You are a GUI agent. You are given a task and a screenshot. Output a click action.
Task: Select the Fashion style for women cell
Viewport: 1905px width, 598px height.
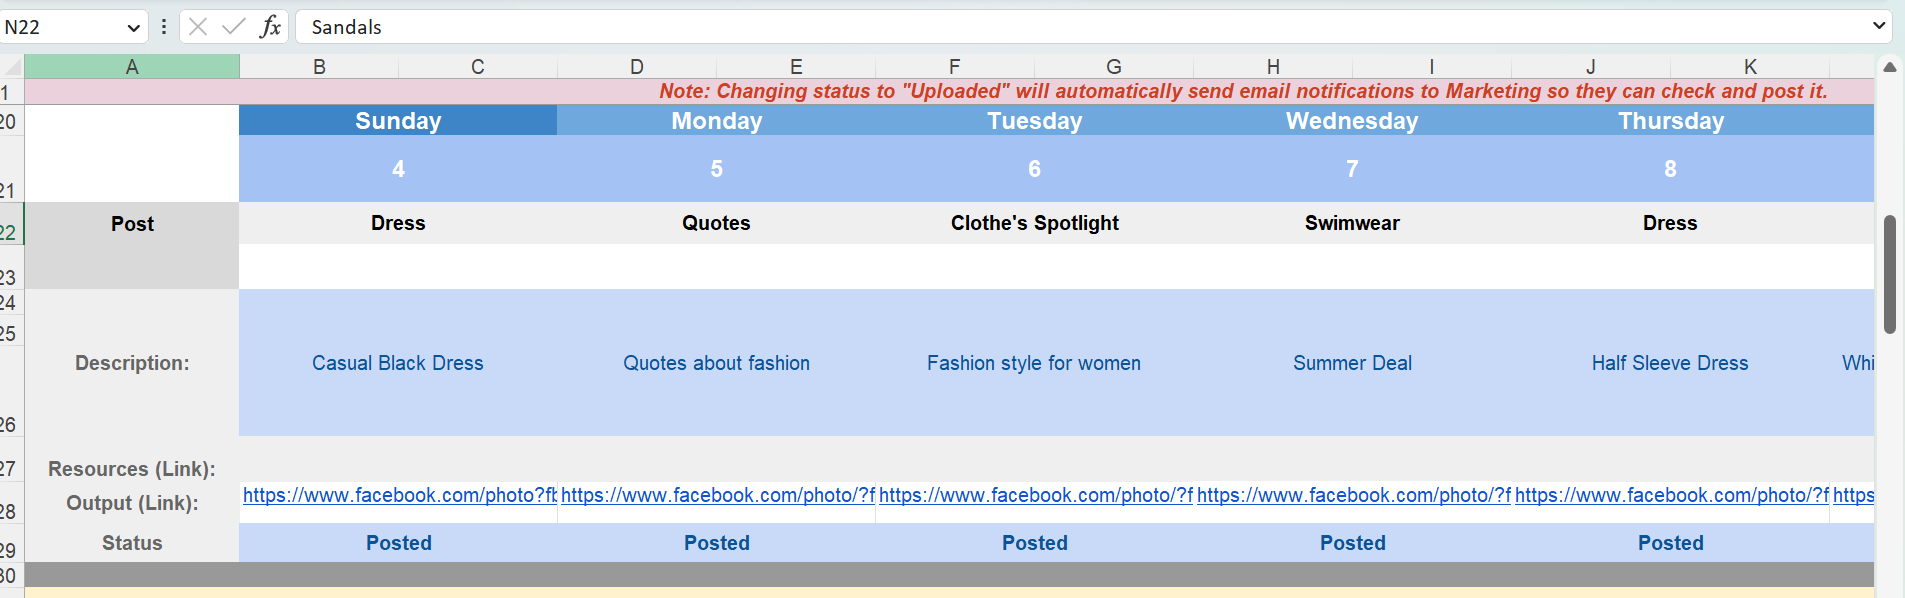pyautogui.click(x=1034, y=363)
